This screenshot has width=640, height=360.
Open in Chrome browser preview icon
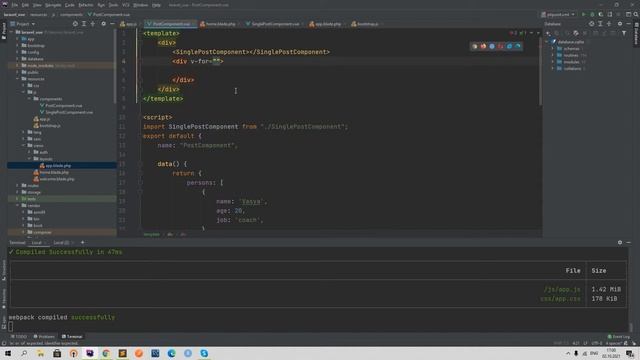474,46
